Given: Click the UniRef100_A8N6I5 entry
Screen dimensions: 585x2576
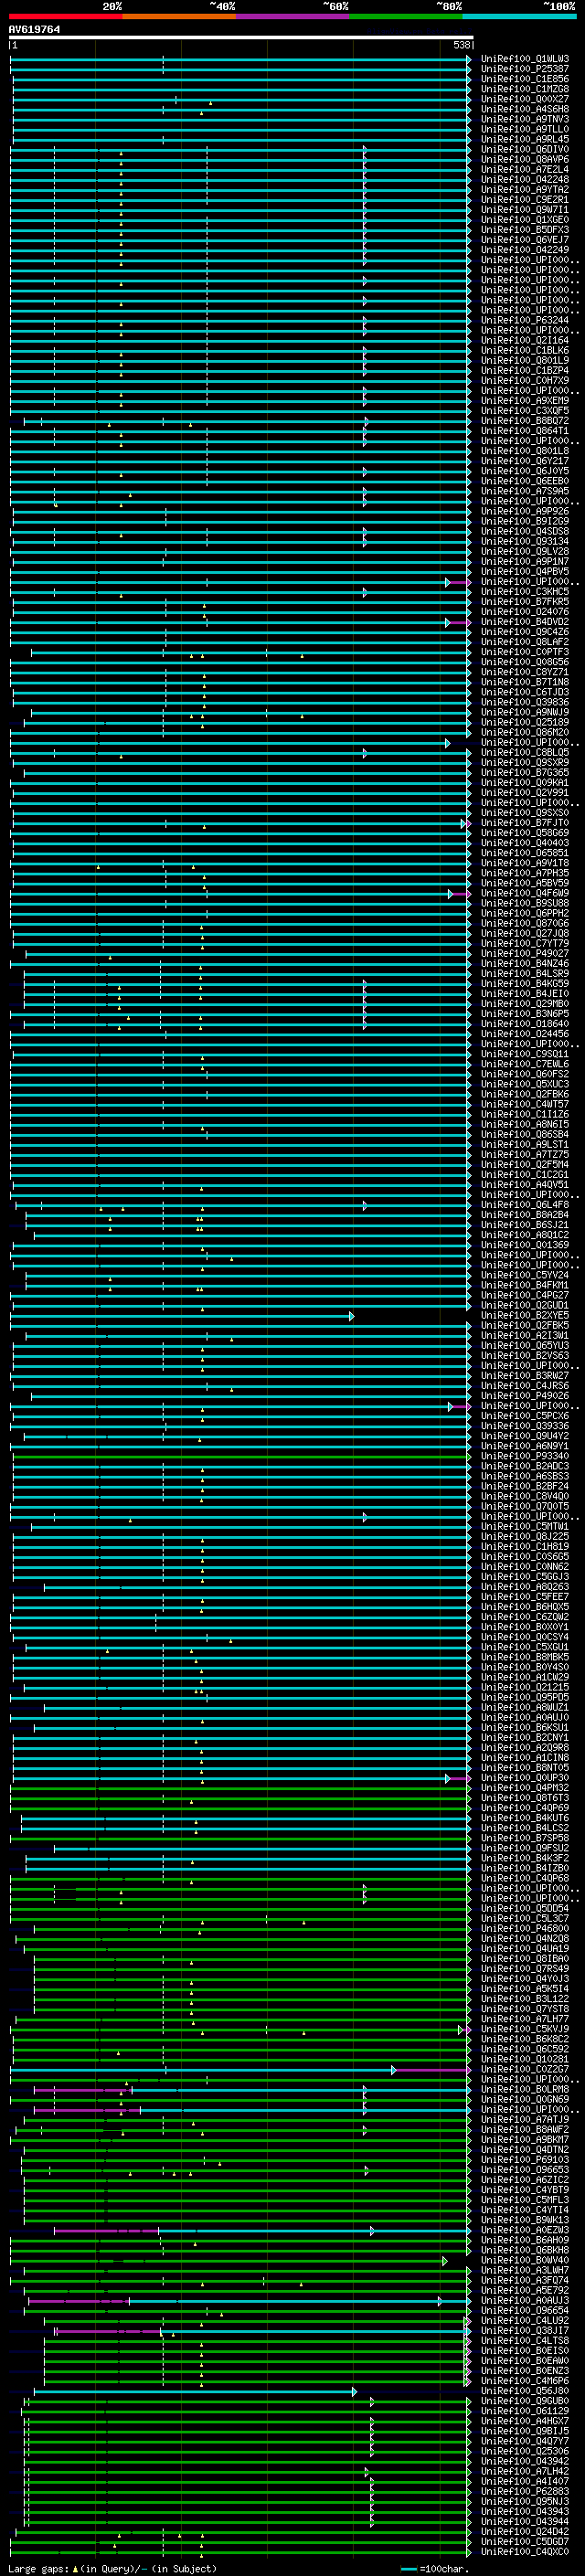Looking at the screenshot, I should [525, 1124].
